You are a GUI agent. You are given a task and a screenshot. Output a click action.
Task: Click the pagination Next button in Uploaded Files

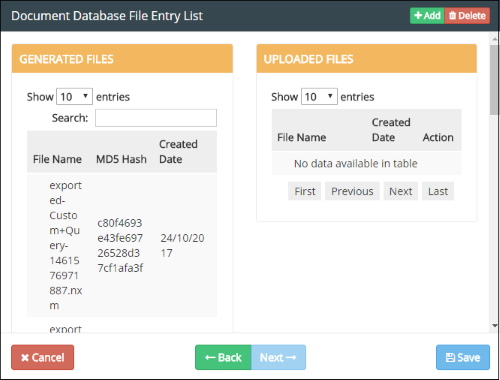401,191
